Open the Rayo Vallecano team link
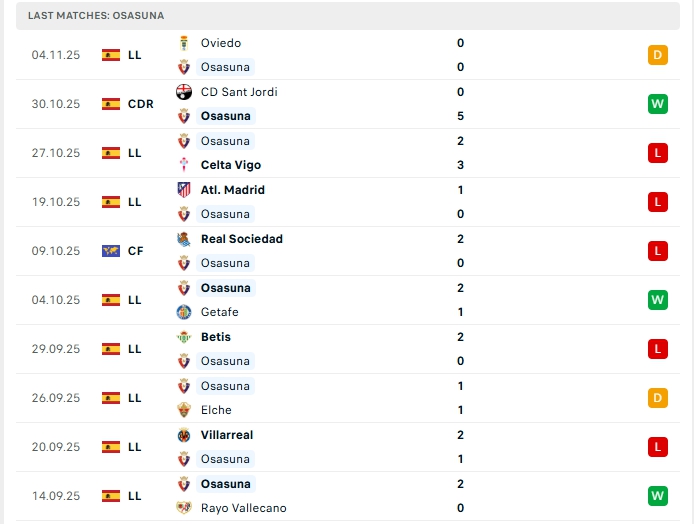This screenshot has width=694, height=524. pos(243,508)
